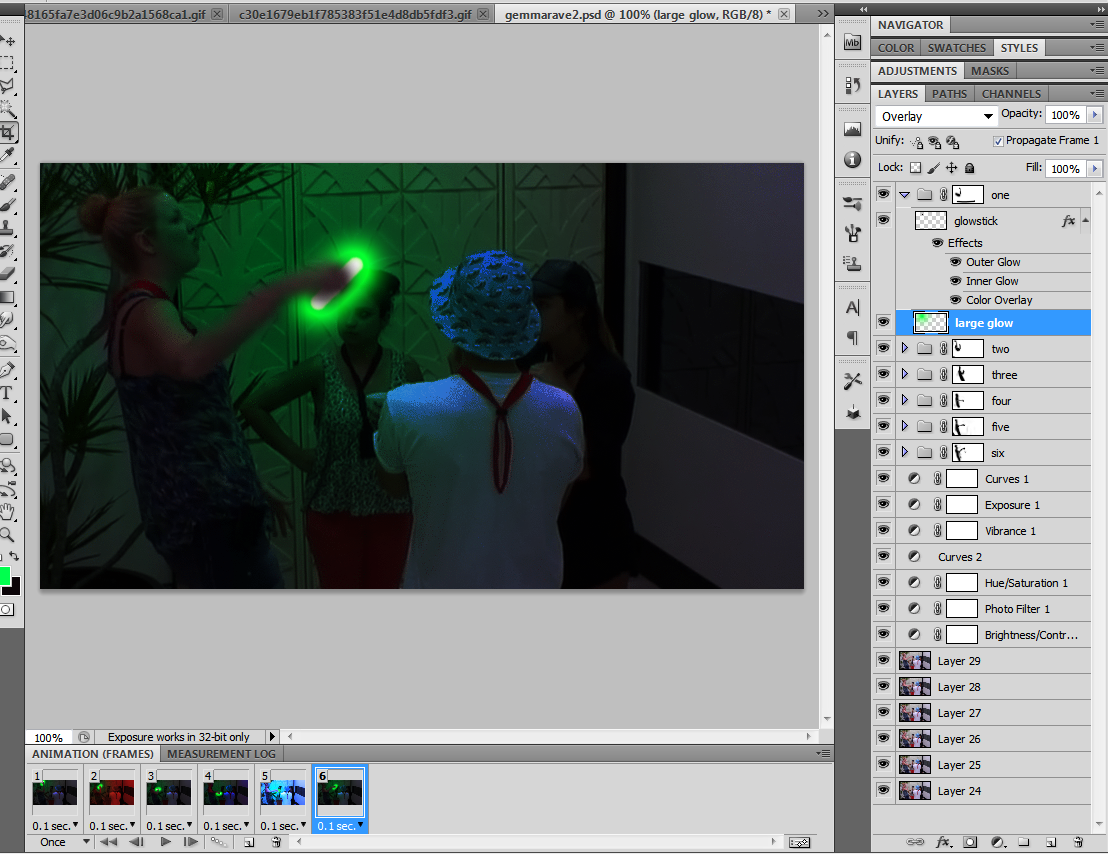Select the Clone Stamp tool

7,227
